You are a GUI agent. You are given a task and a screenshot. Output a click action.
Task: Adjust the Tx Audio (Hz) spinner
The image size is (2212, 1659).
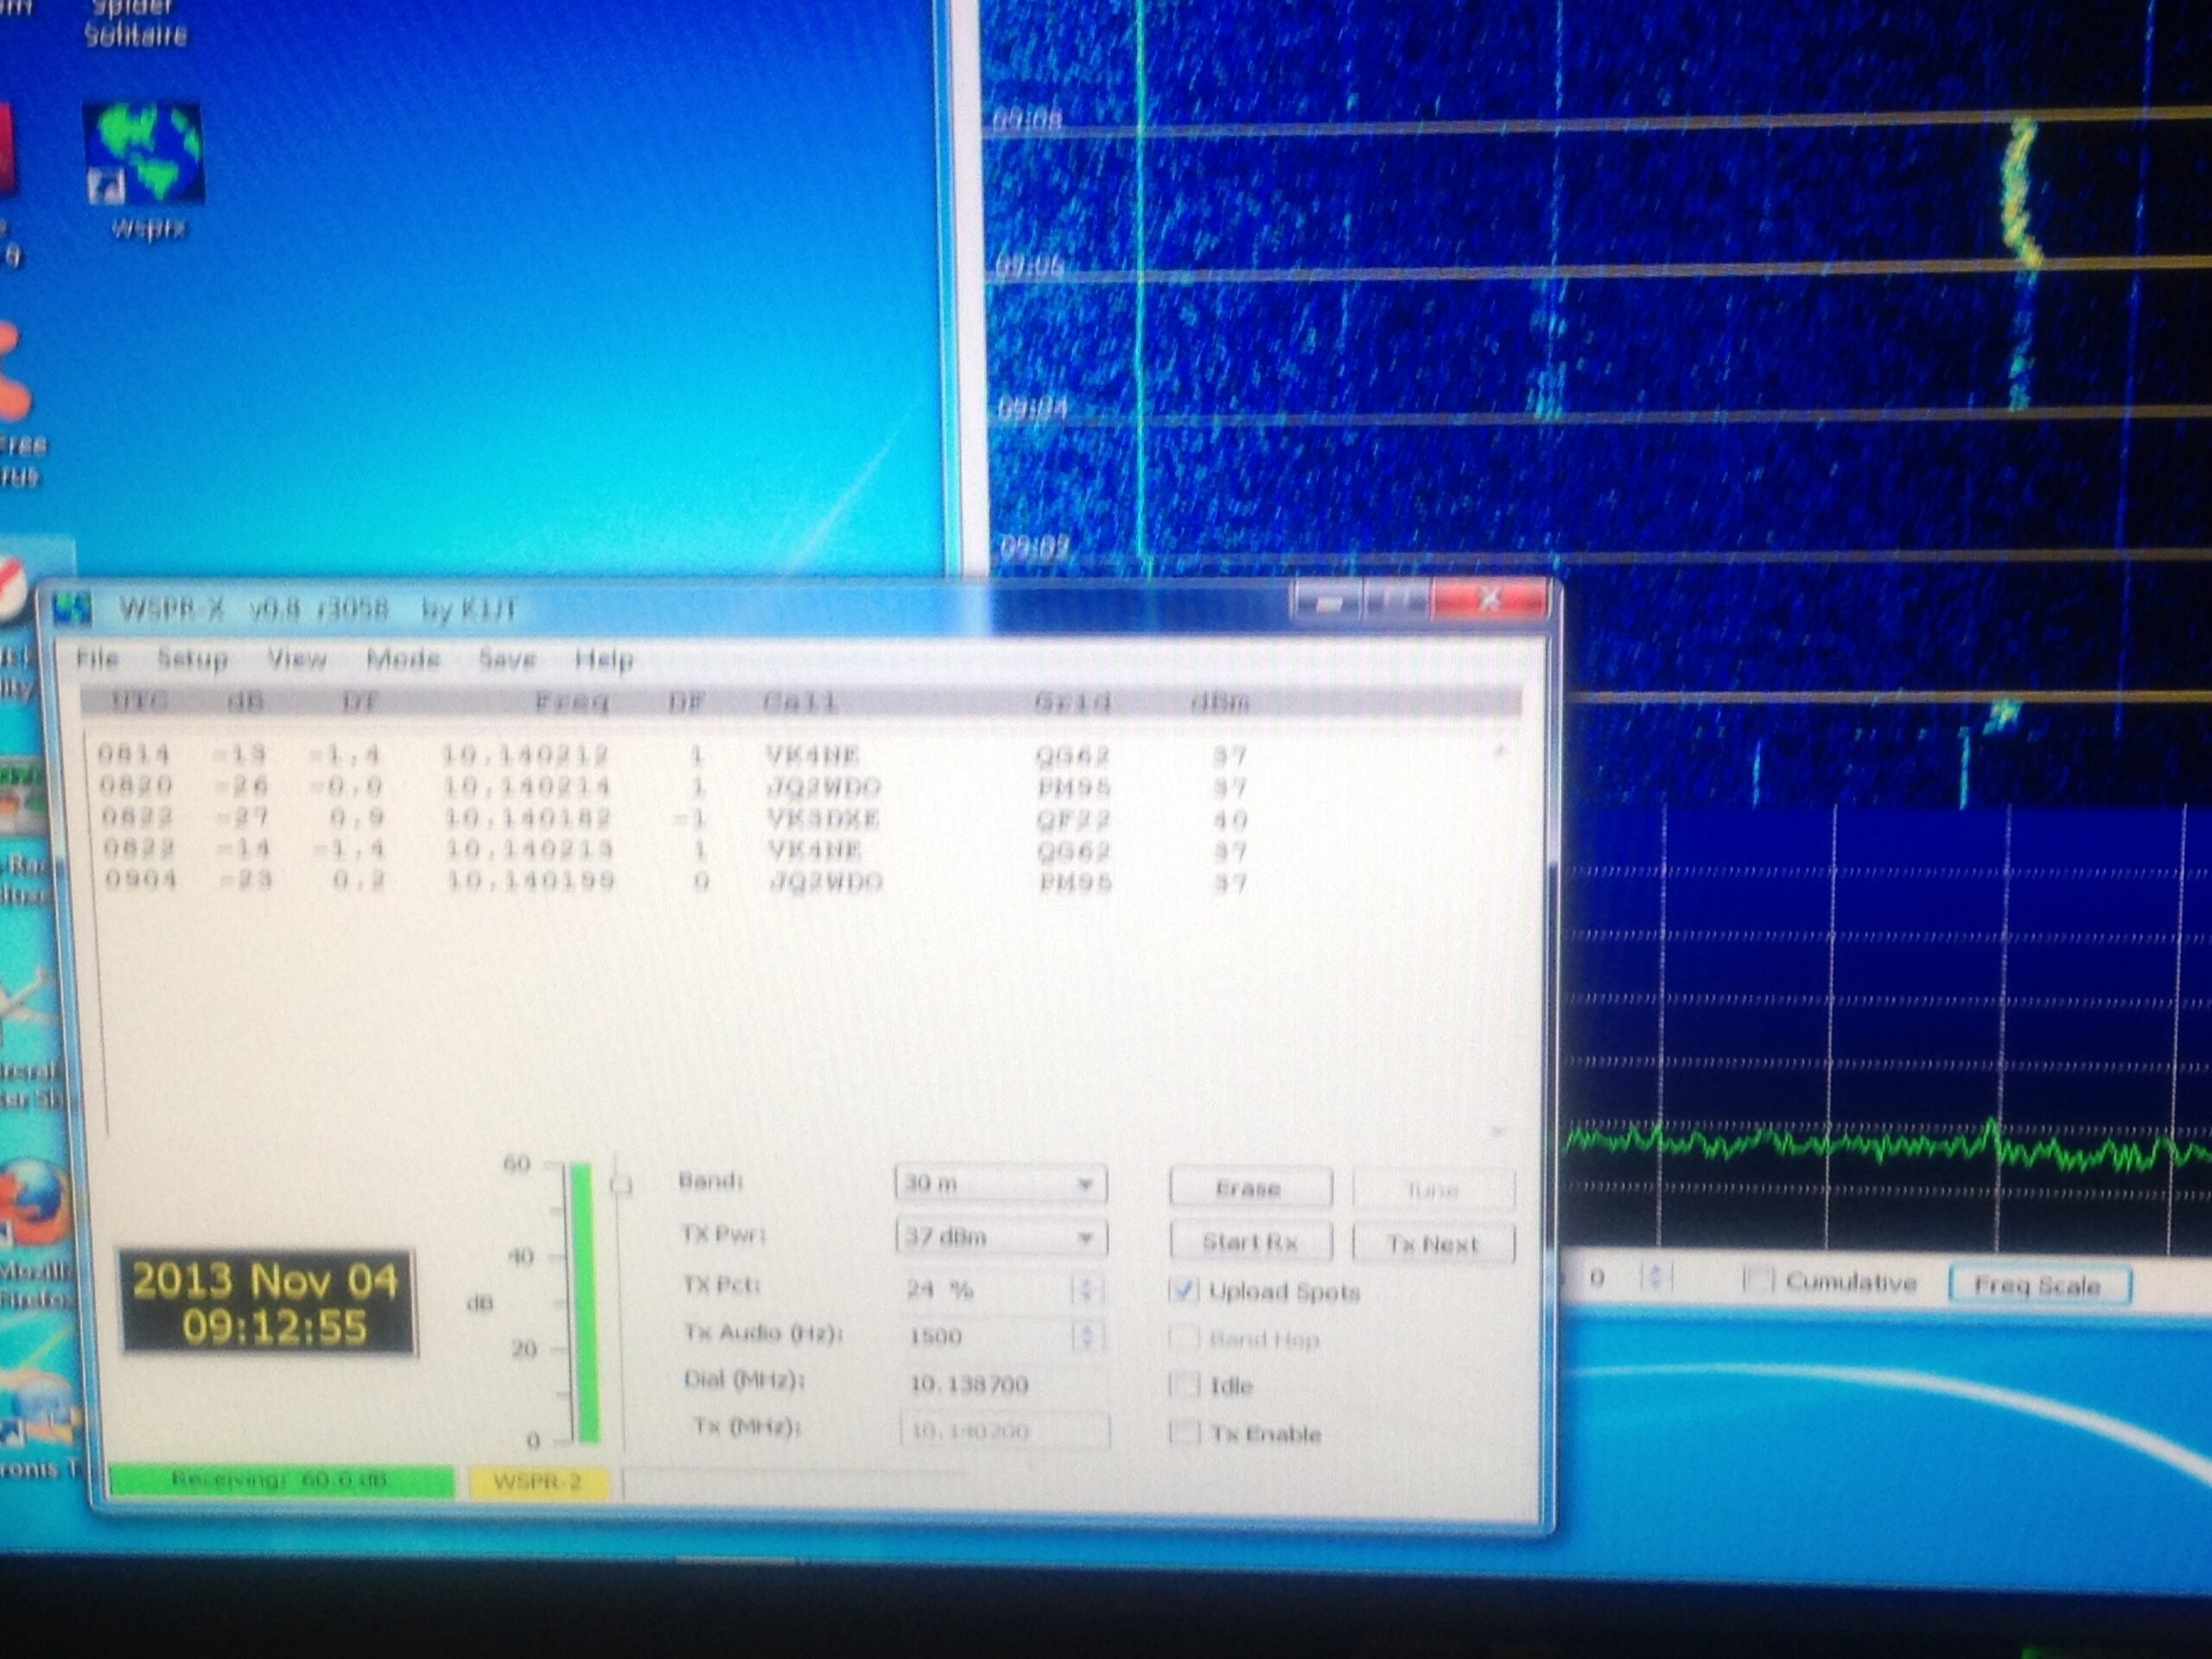1086,1336
